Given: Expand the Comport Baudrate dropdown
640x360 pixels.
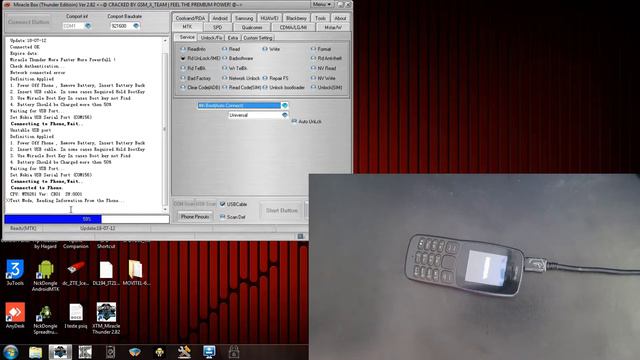Looking at the screenshot, I should (x=136, y=26).
